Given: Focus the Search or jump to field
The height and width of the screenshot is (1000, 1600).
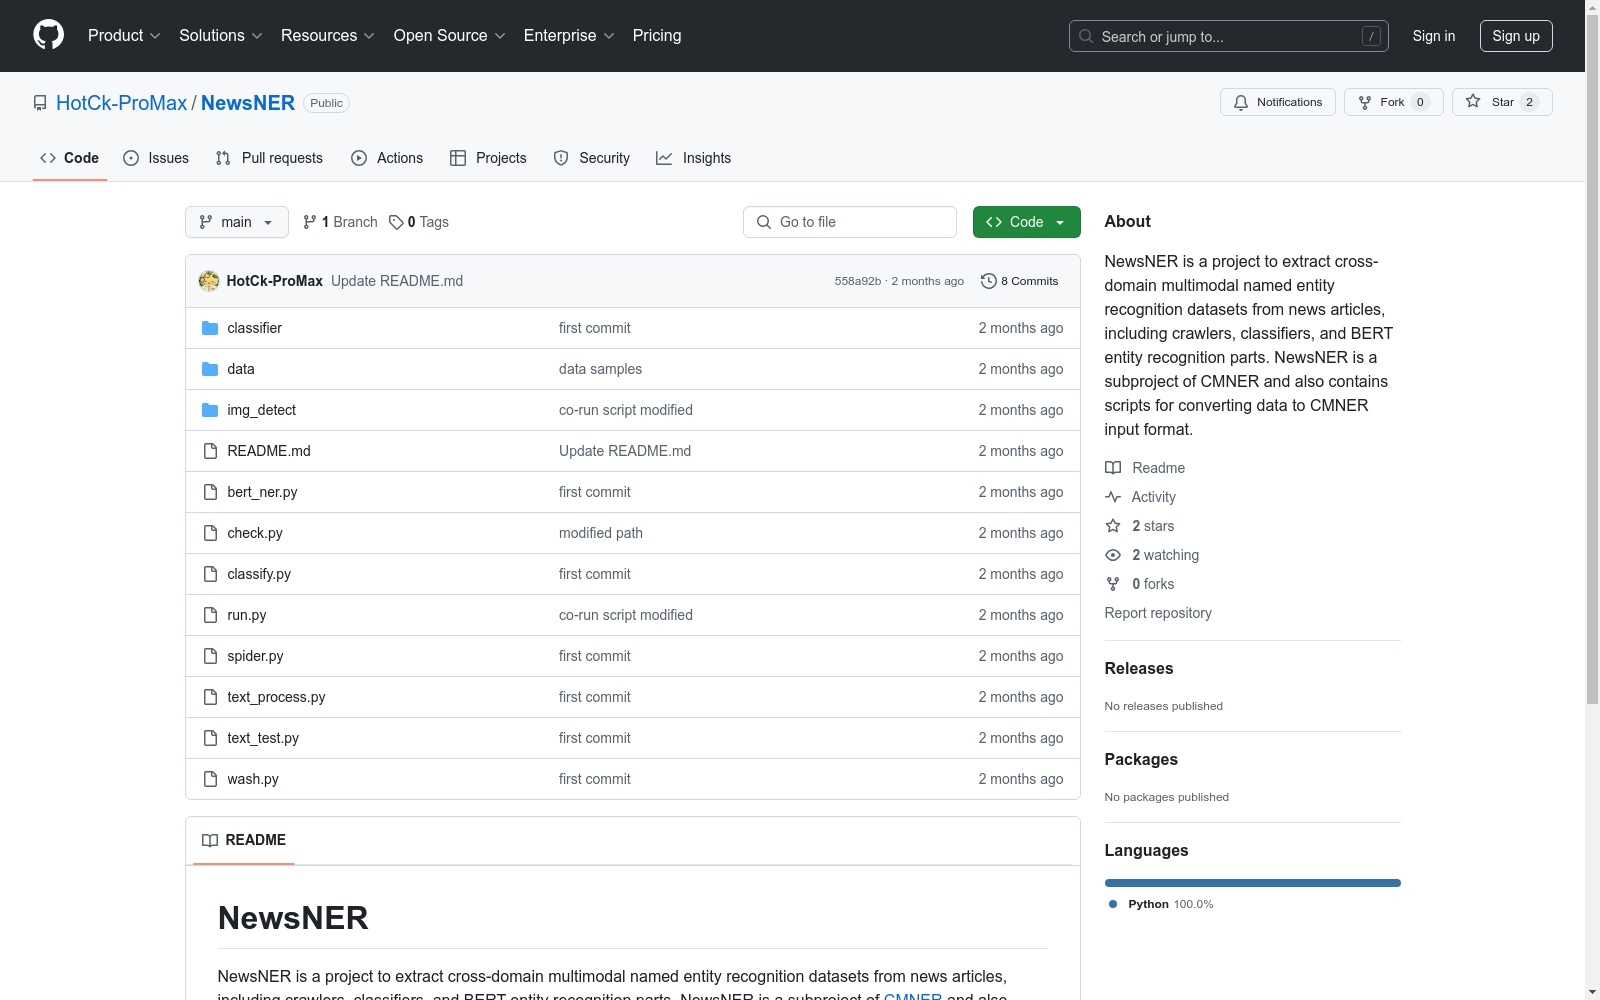Looking at the screenshot, I should coord(1229,36).
